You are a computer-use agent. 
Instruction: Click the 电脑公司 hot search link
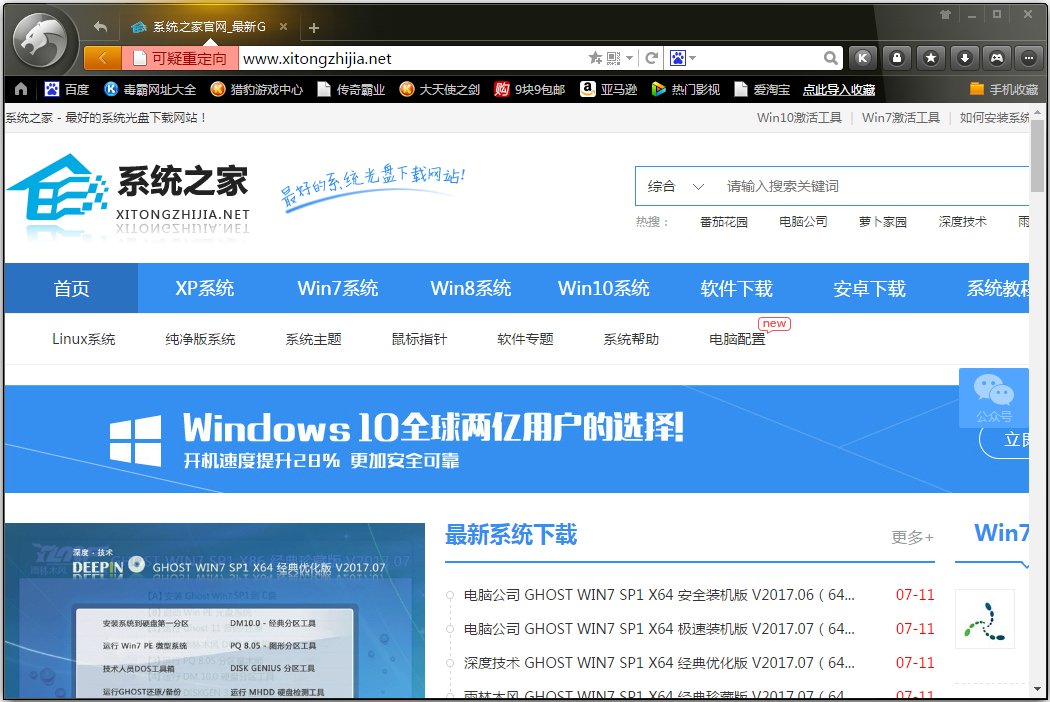tap(803, 222)
